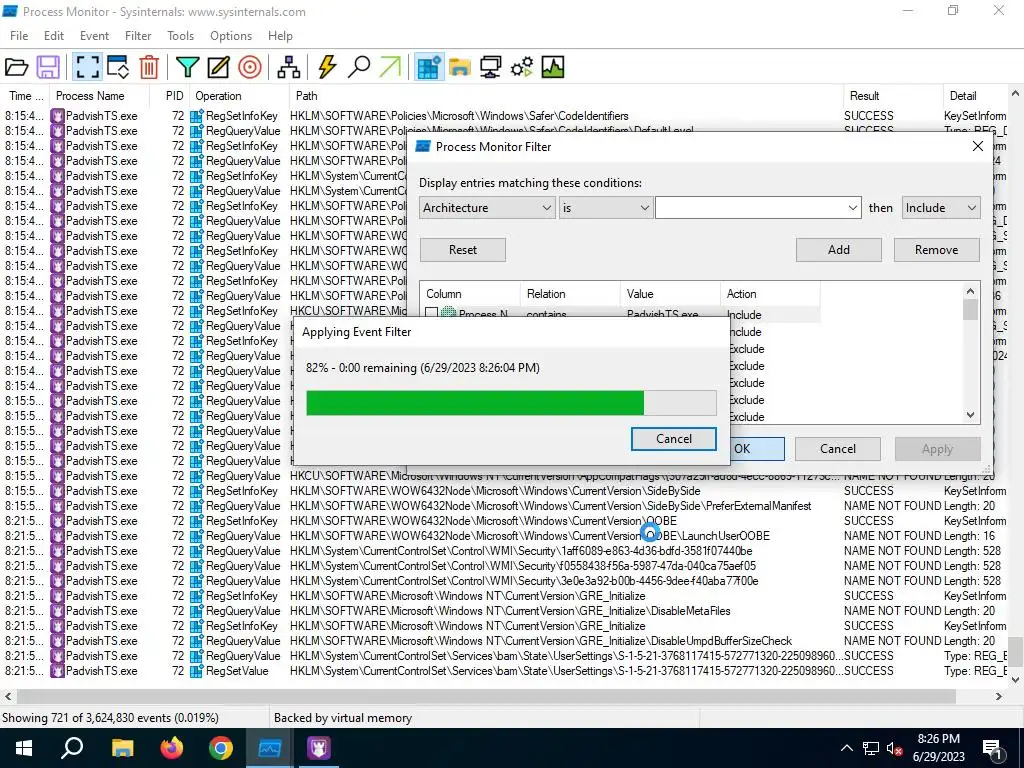Toggle the Show Profiling Events chart icon
The width and height of the screenshot is (1024, 768).
tap(552, 67)
